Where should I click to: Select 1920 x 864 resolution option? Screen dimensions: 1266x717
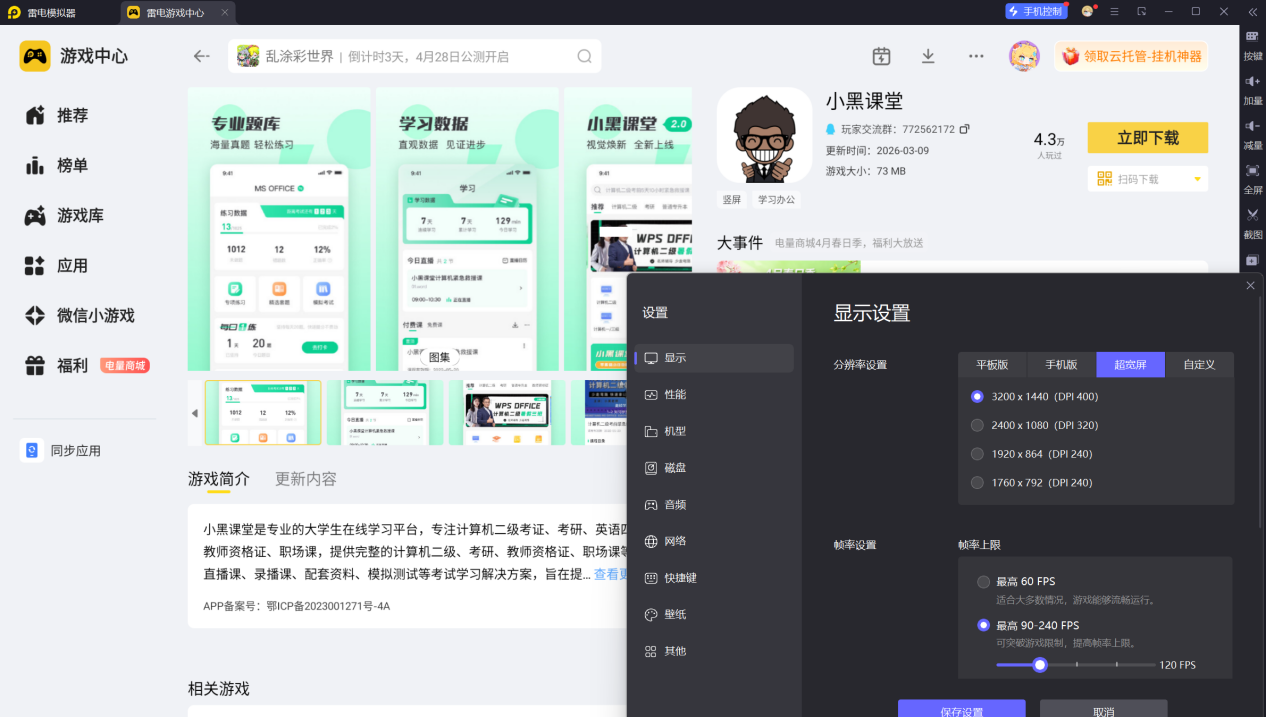point(977,454)
